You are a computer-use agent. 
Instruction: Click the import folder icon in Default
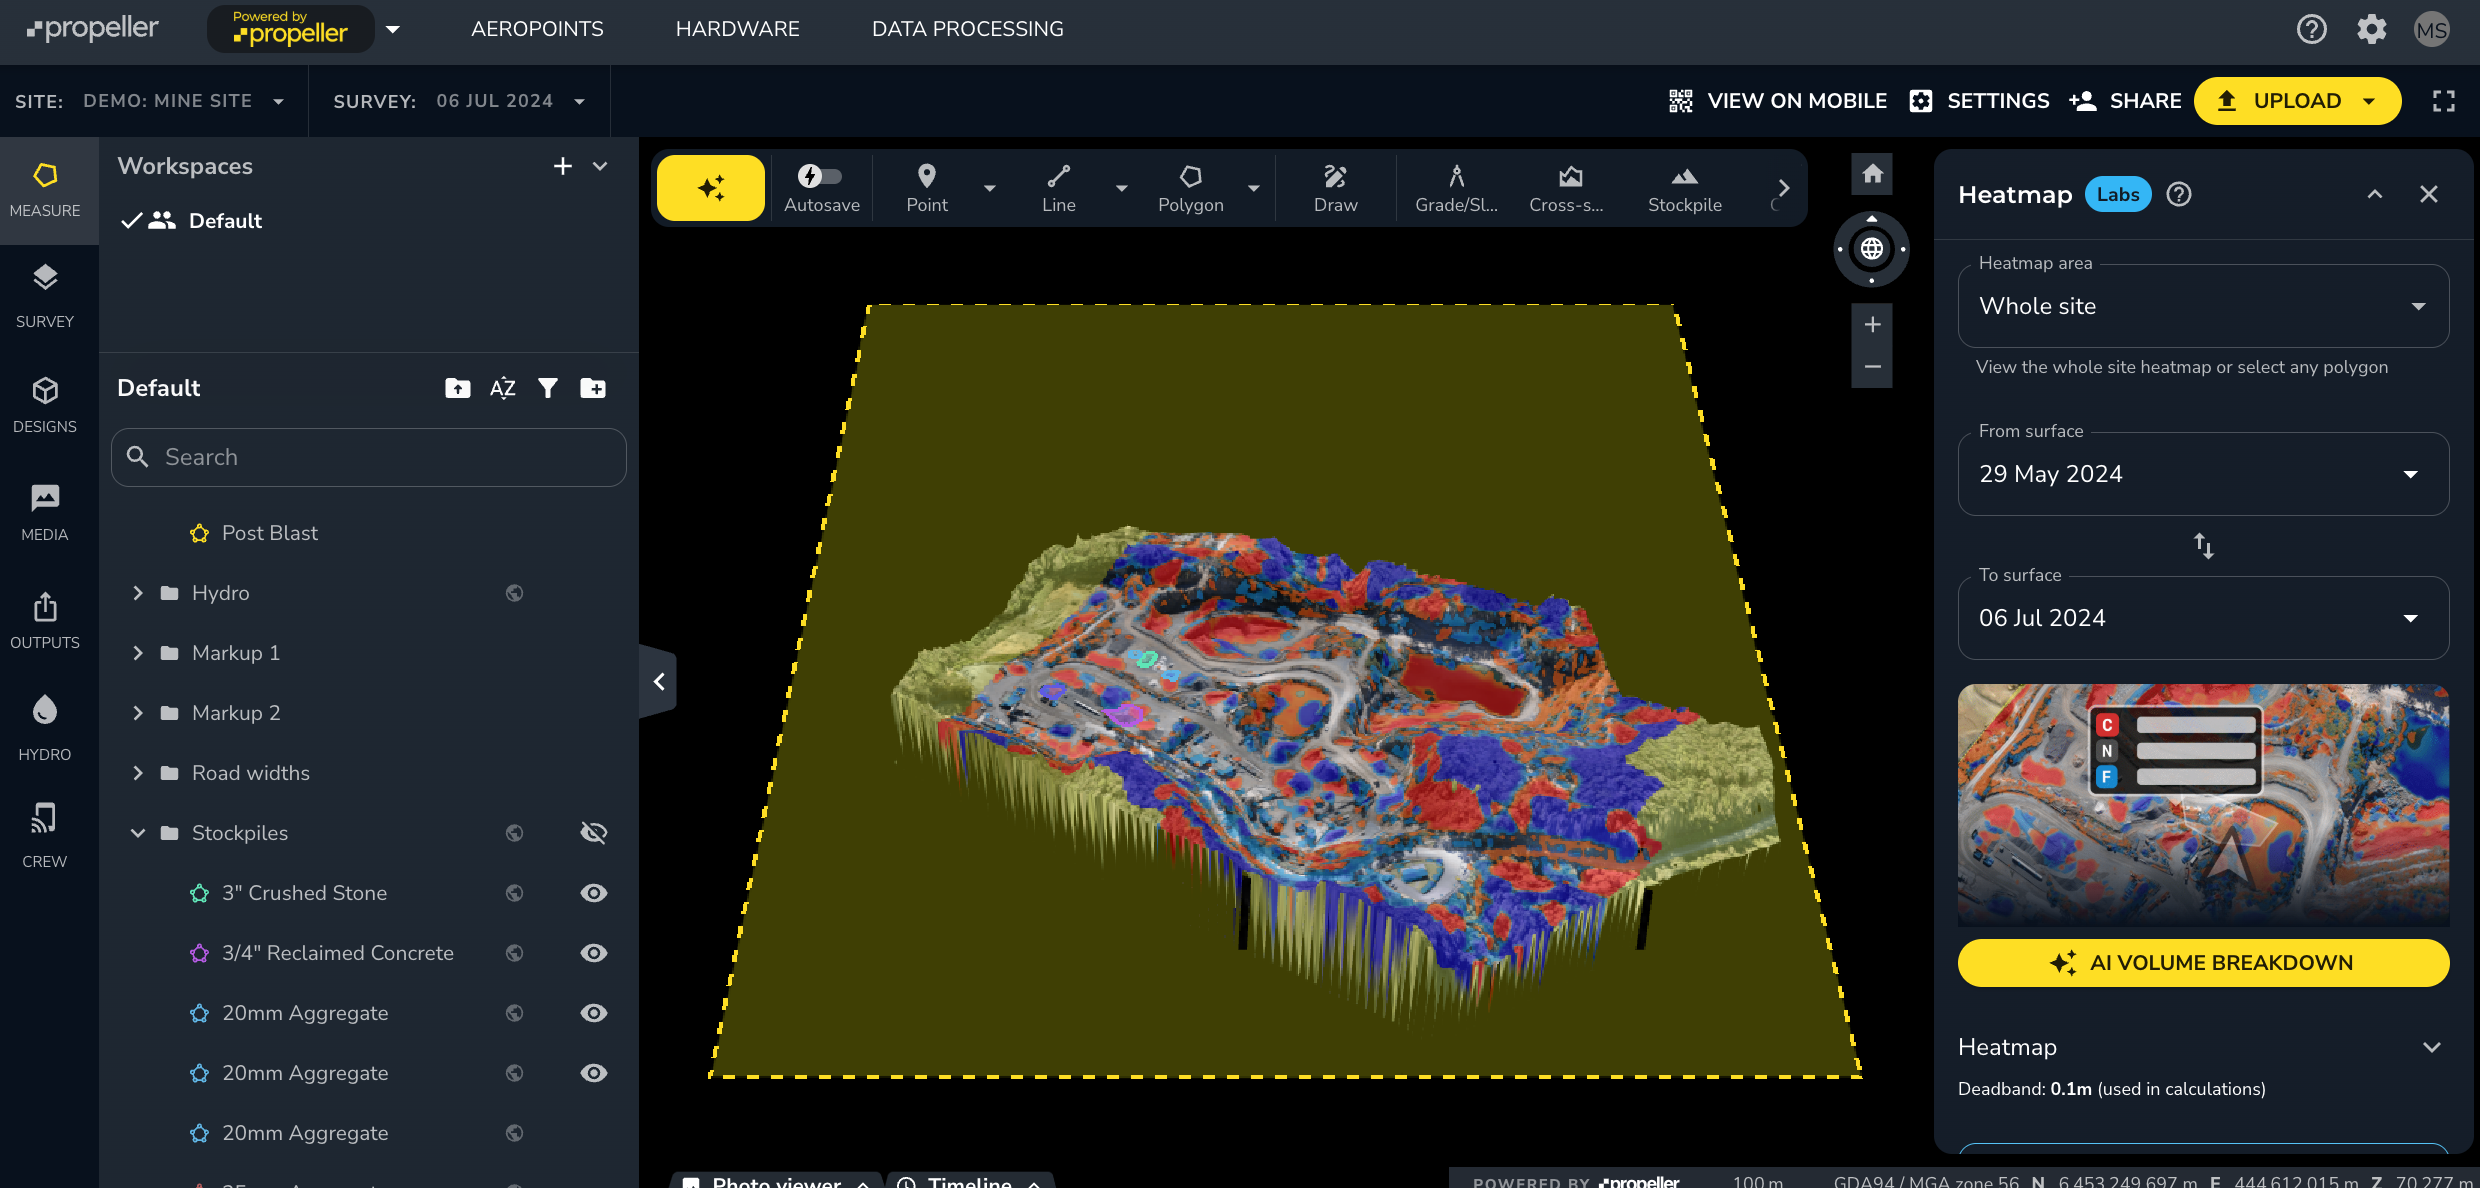(458, 388)
